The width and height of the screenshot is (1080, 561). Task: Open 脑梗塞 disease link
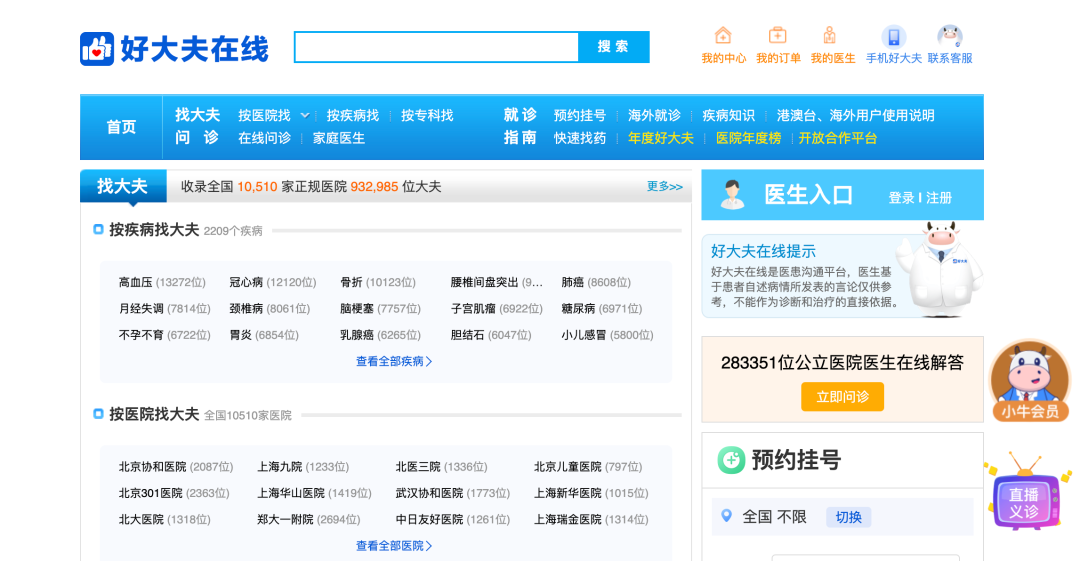point(357,308)
